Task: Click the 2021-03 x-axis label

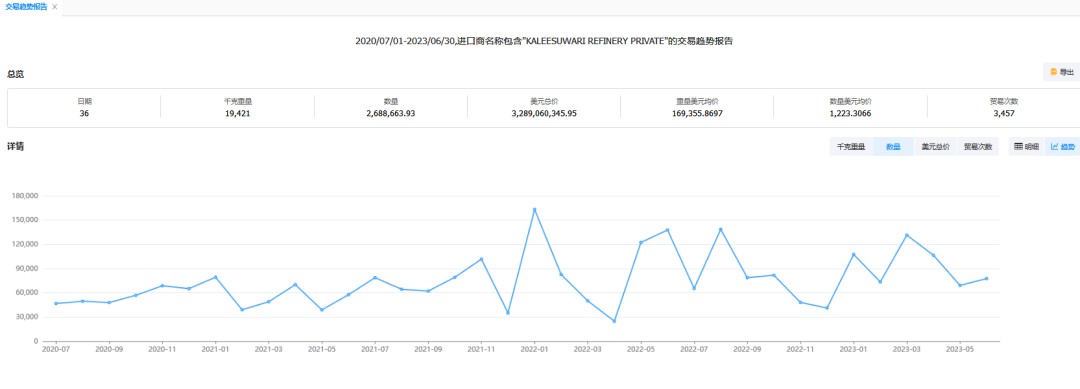Action: (x=269, y=349)
